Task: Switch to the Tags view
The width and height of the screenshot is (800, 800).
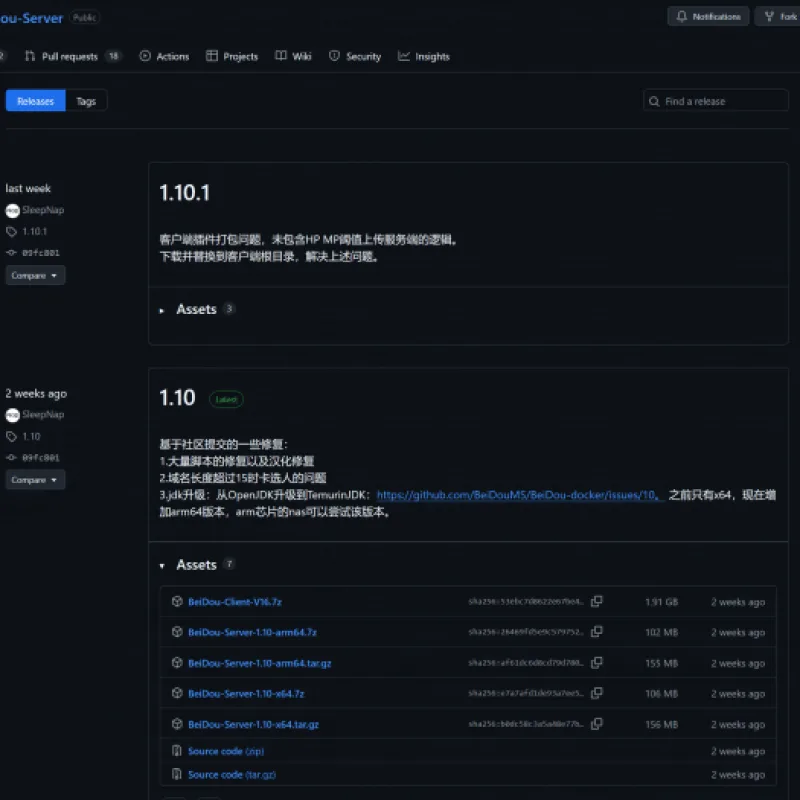Action: (x=86, y=101)
